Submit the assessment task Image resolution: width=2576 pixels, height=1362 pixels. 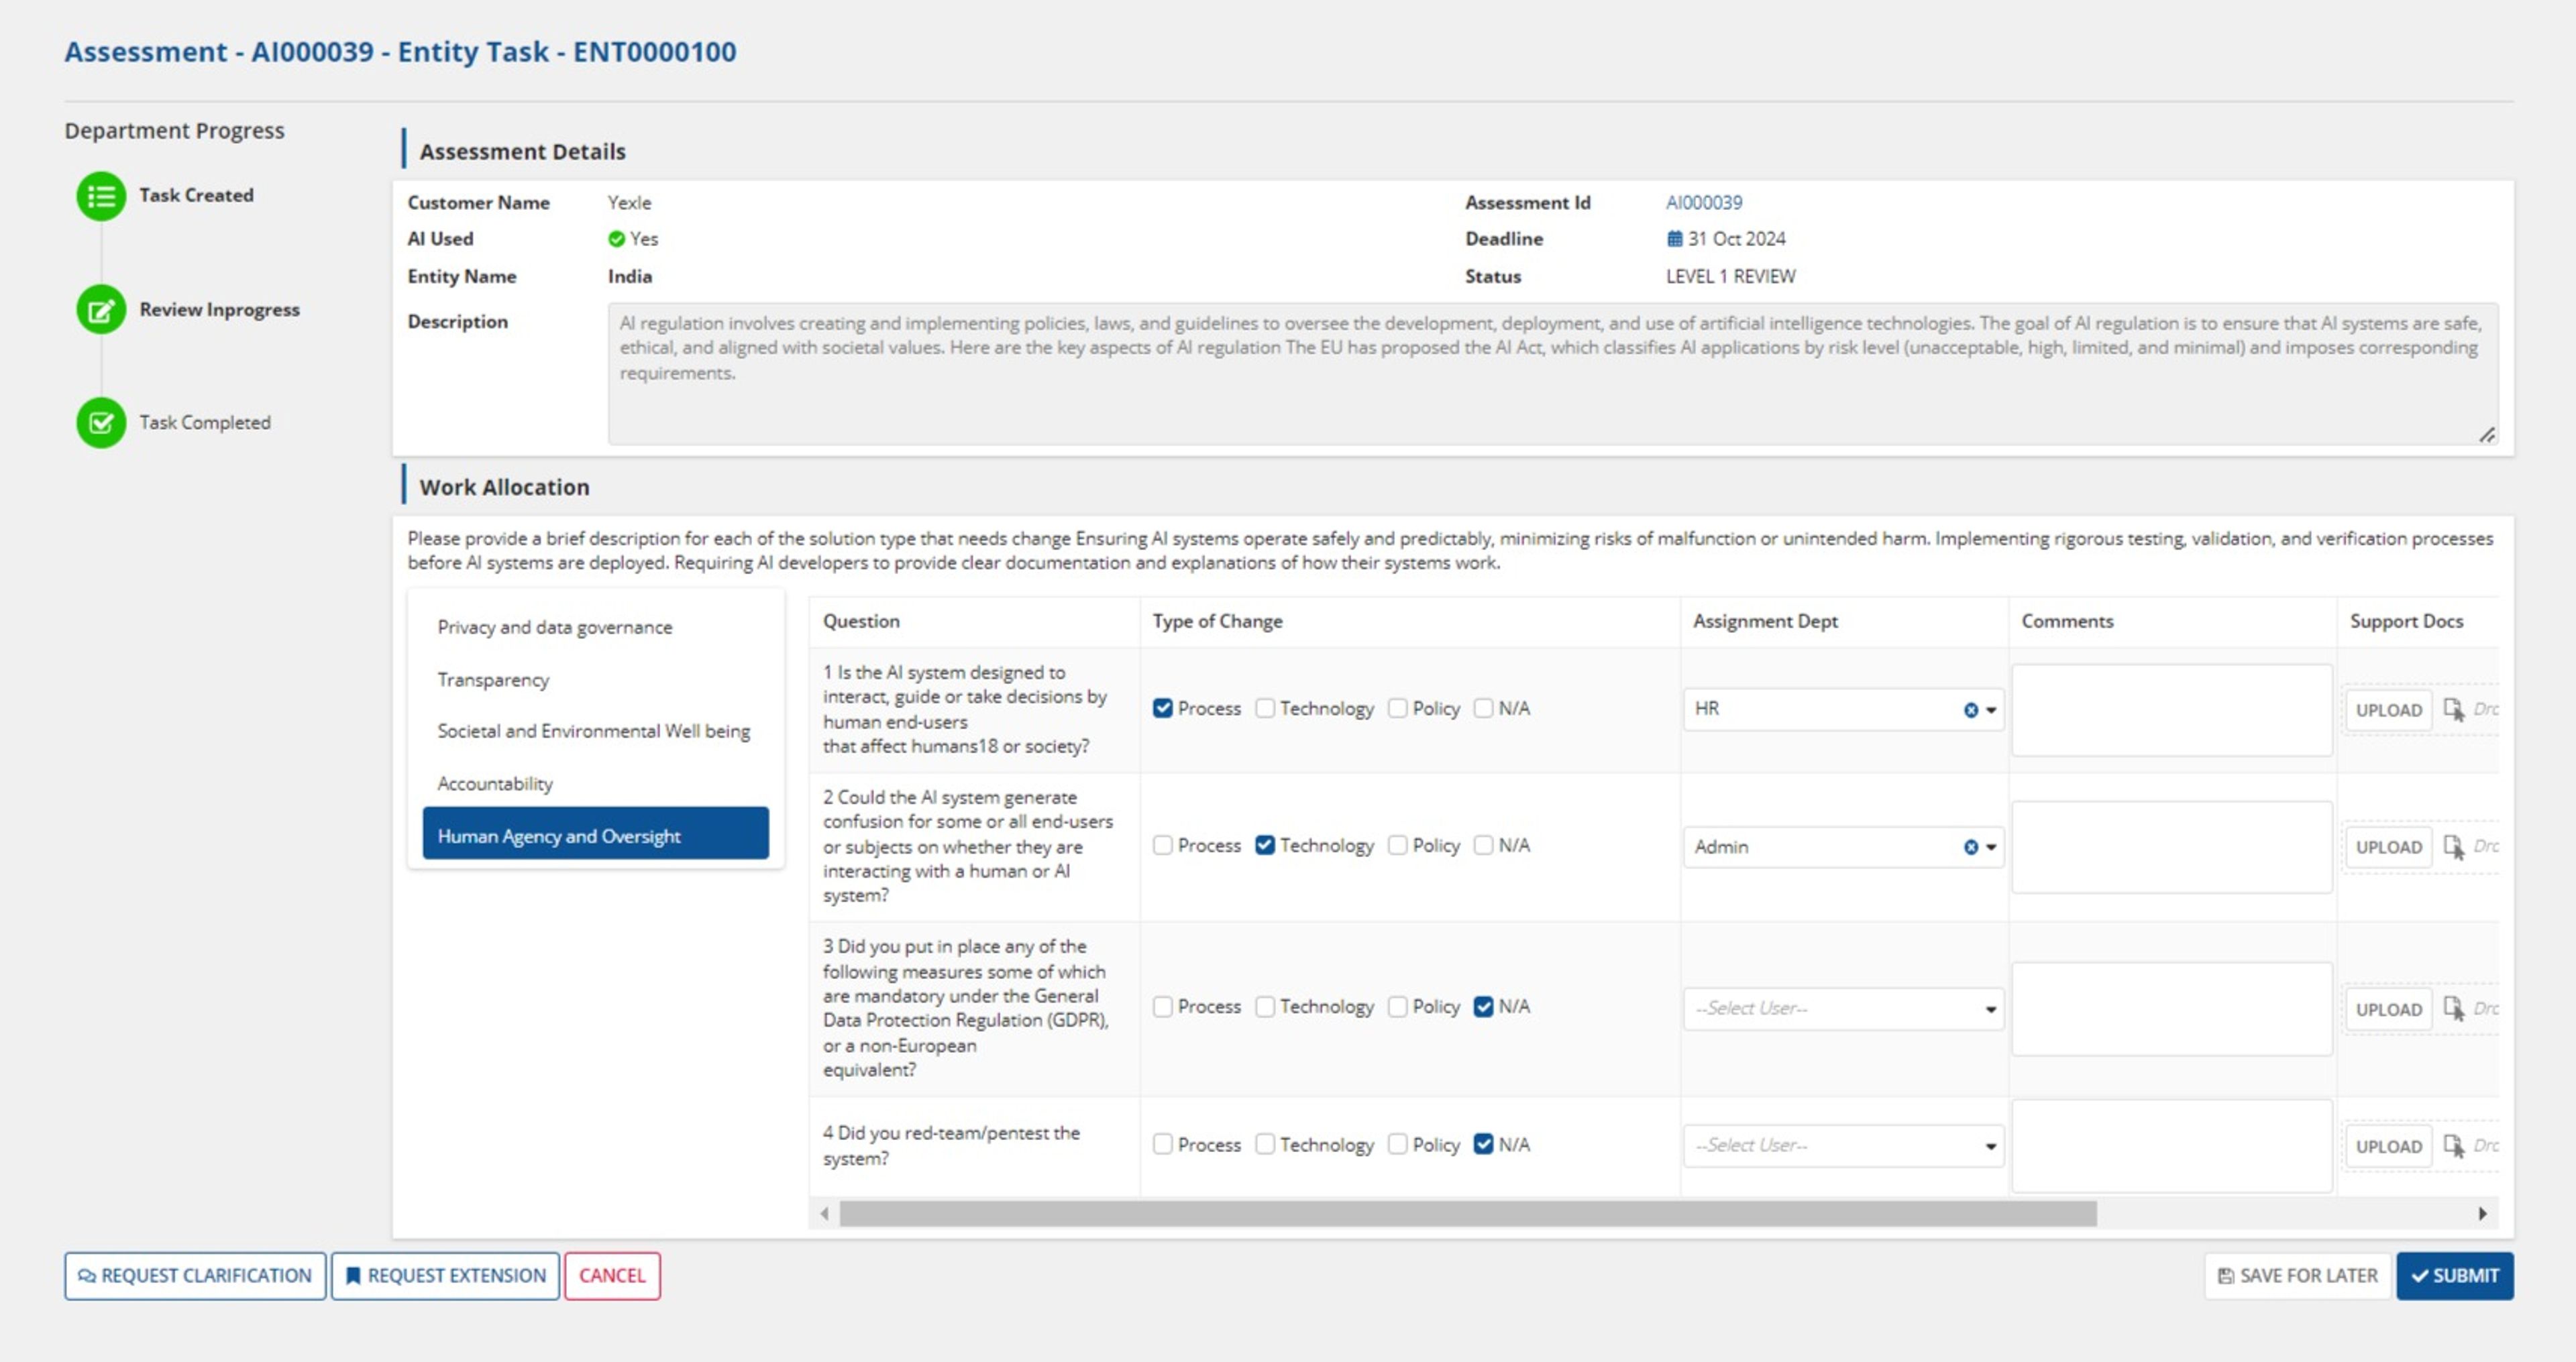click(x=2454, y=1277)
